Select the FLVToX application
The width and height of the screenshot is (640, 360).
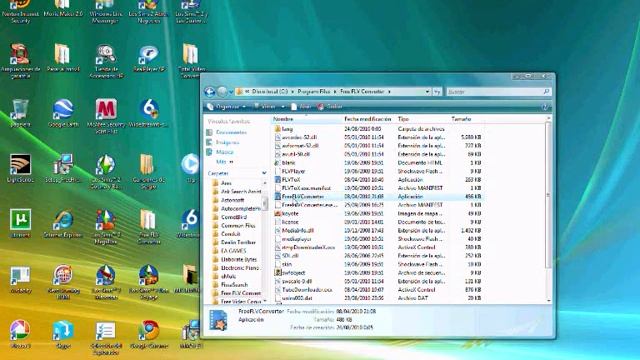point(291,180)
